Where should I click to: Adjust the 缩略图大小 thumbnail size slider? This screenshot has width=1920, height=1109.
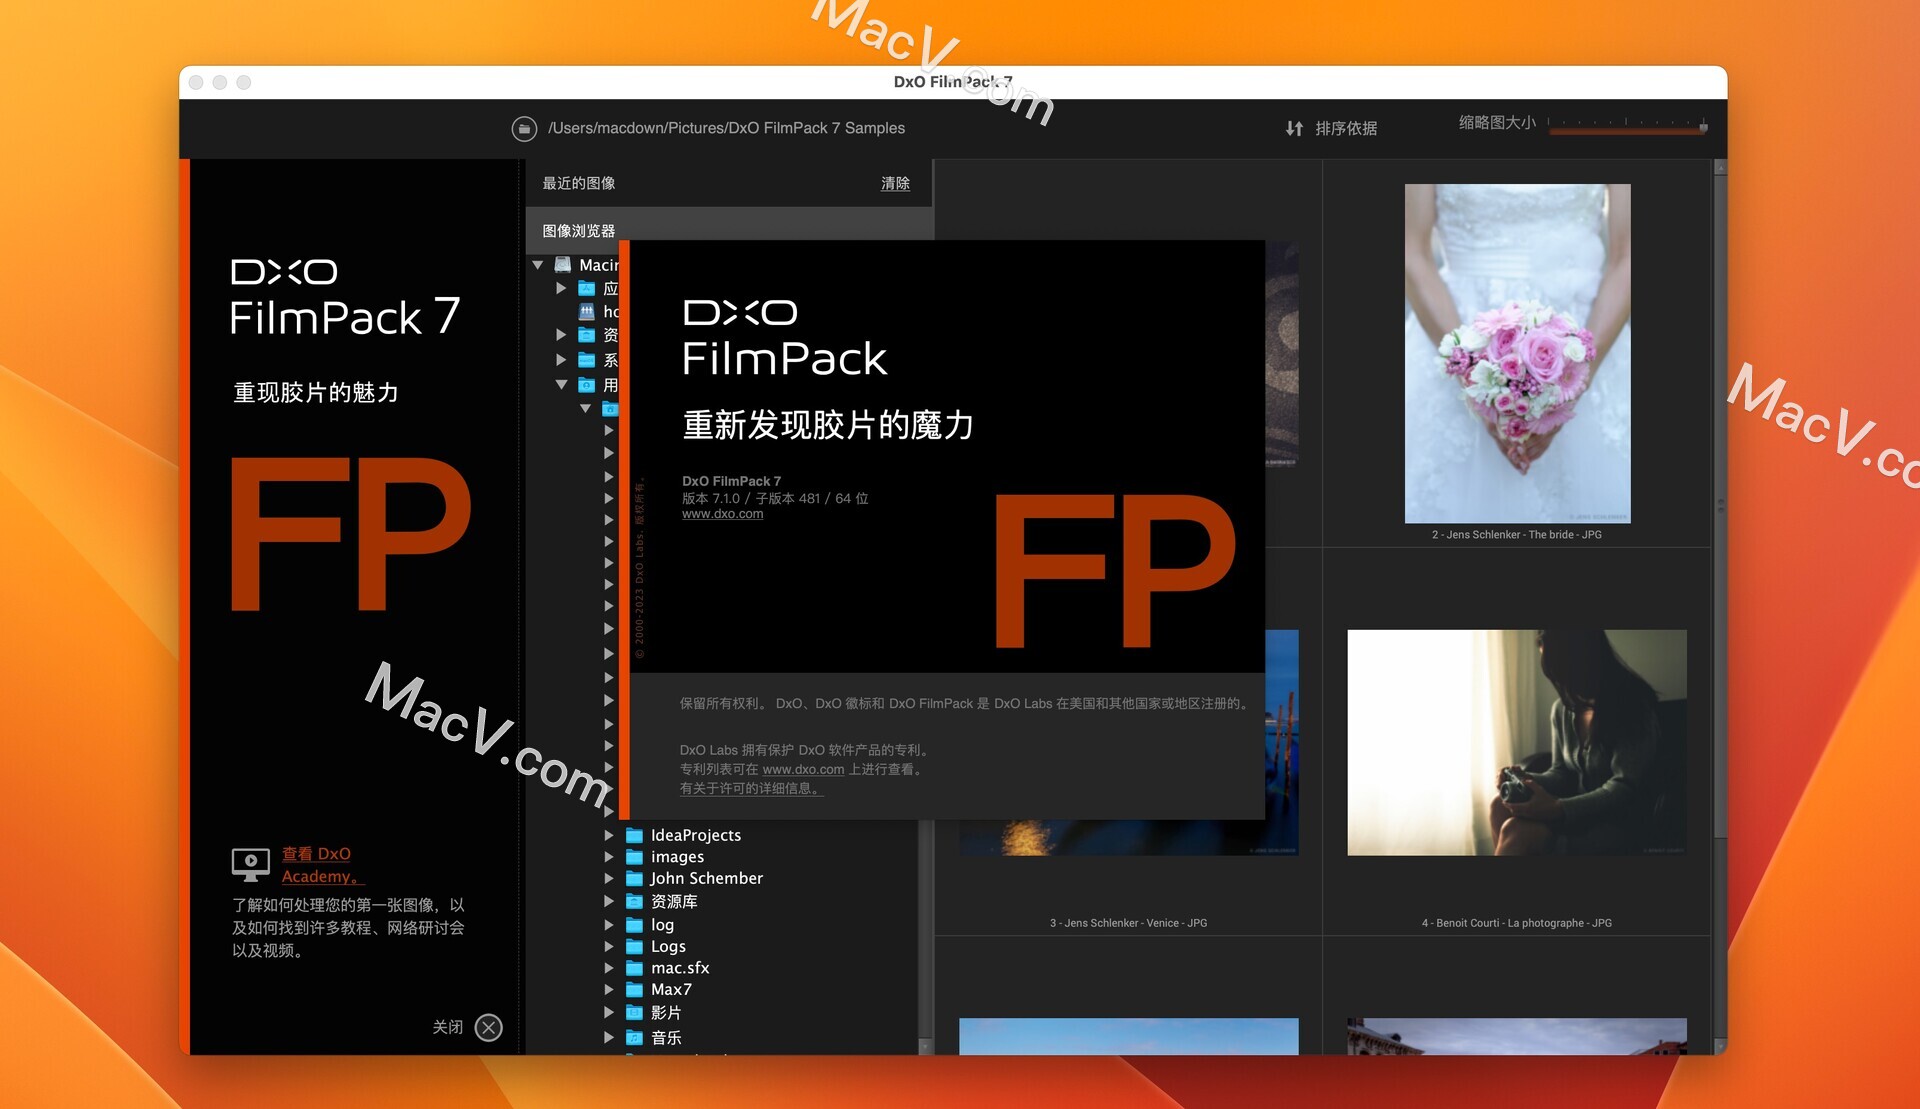pyautogui.click(x=1627, y=126)
